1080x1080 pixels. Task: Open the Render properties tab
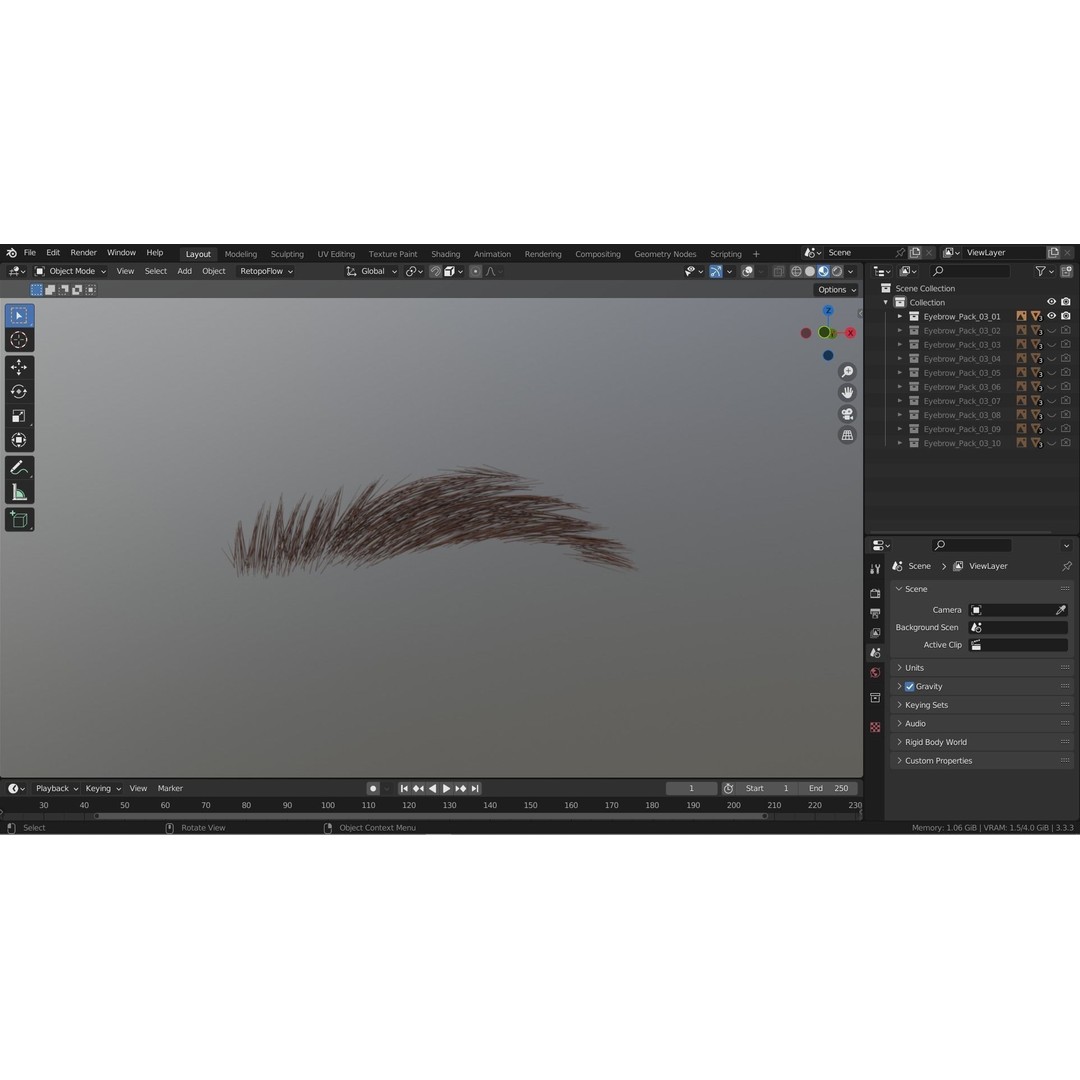click(x=875, y=593)
